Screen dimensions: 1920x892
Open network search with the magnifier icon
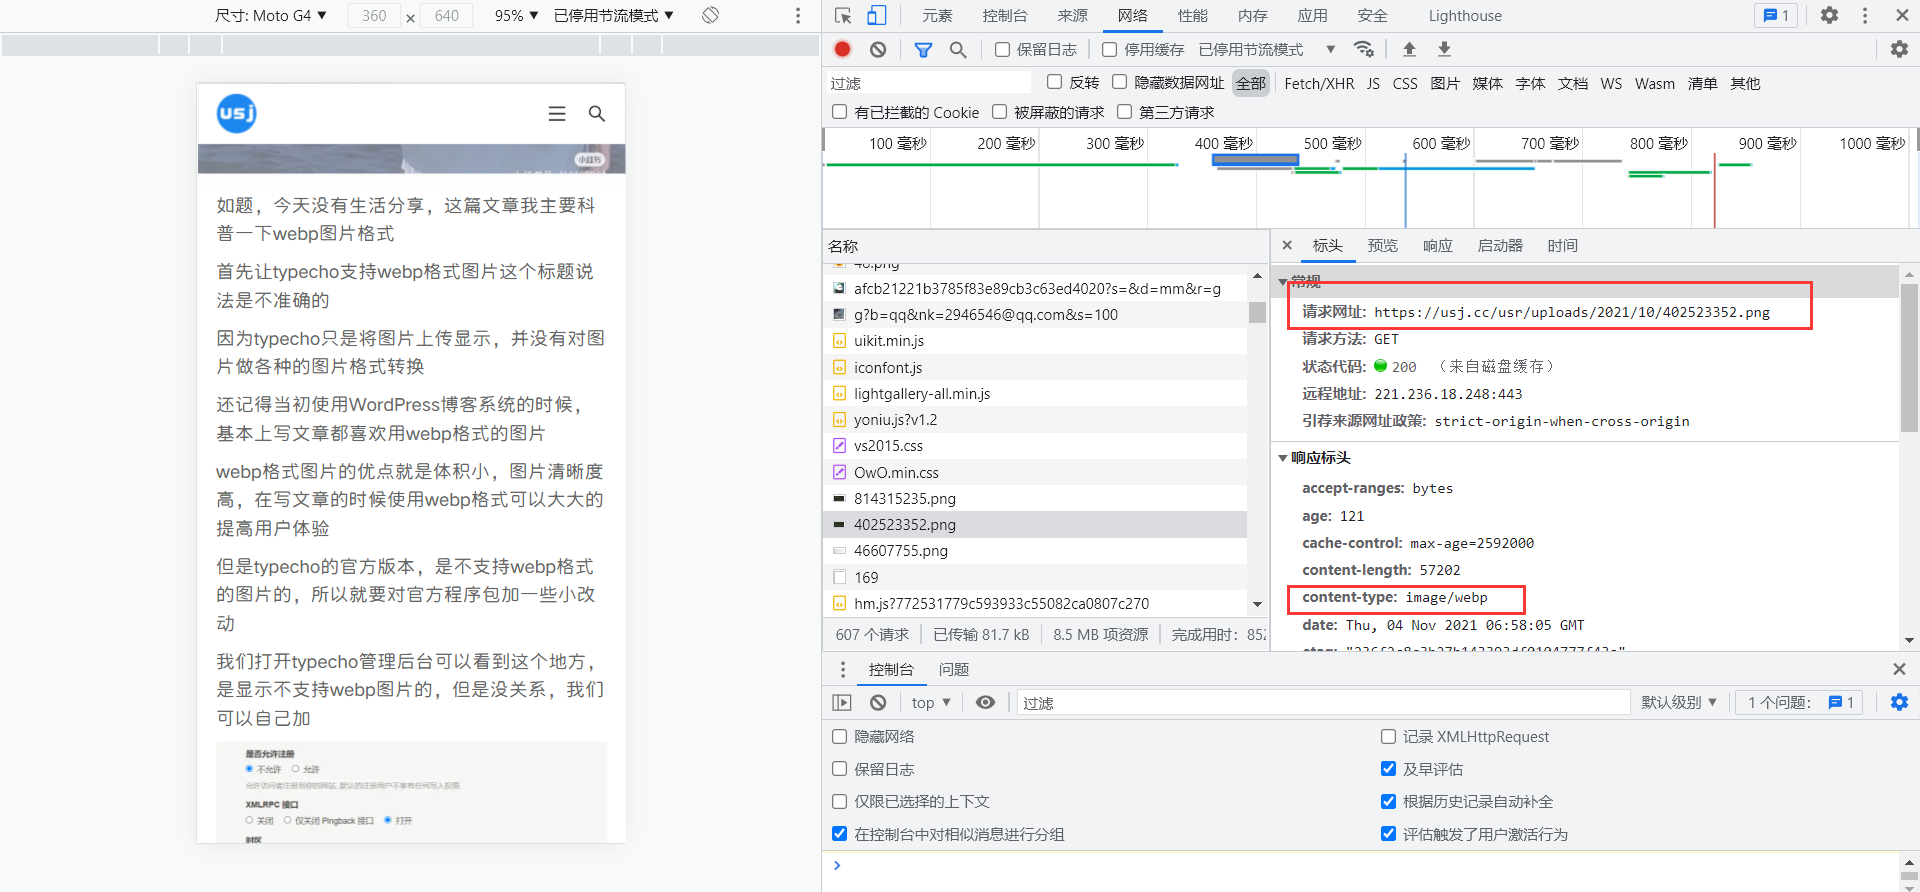tap(958, 49)
